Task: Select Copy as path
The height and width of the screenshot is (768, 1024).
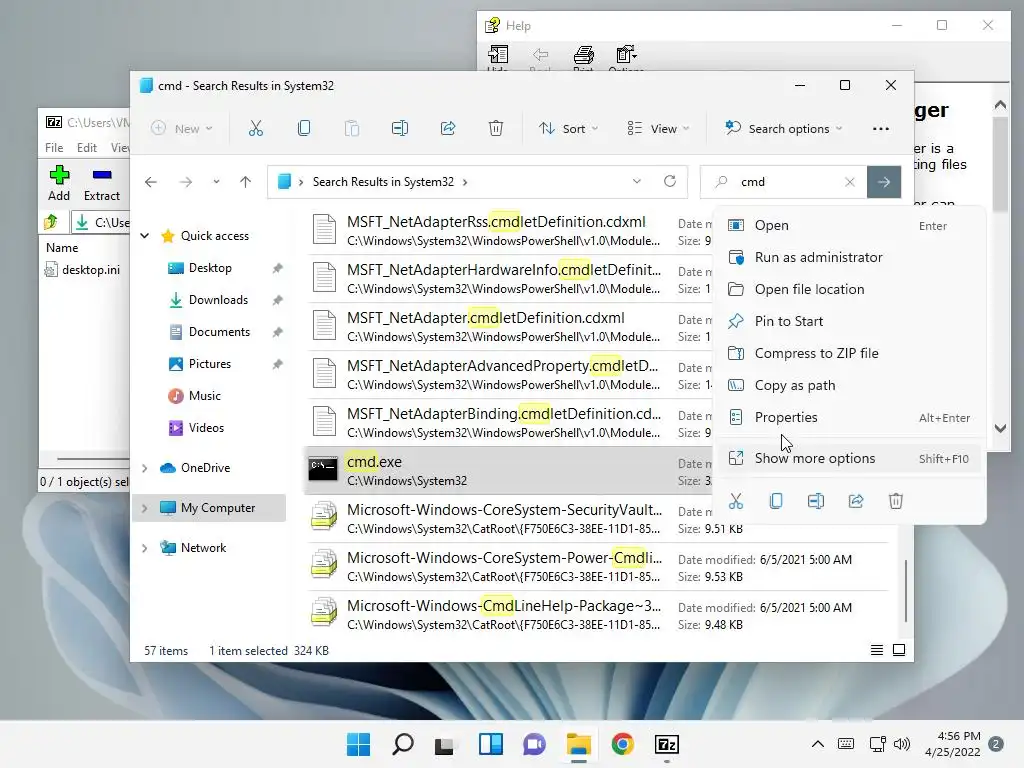Action: [850, 385]
